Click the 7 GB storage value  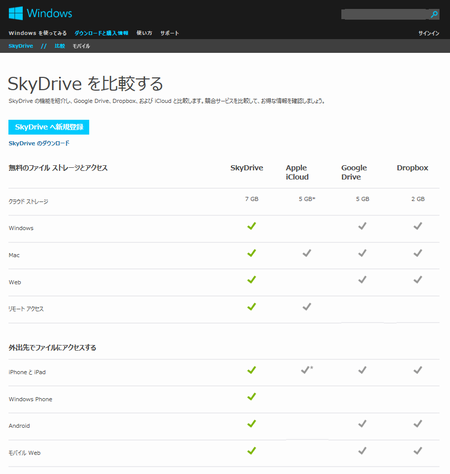coord(252,199)
